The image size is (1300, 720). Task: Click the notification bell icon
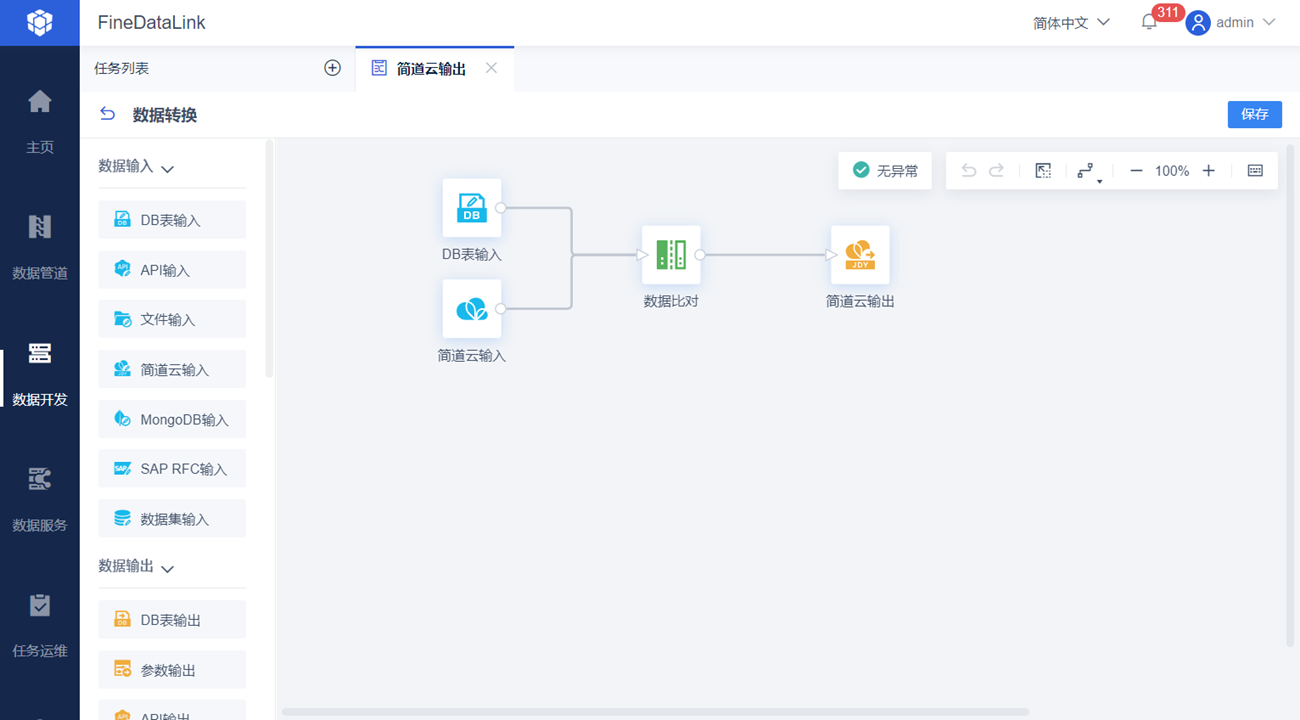tap(1149, 22)
